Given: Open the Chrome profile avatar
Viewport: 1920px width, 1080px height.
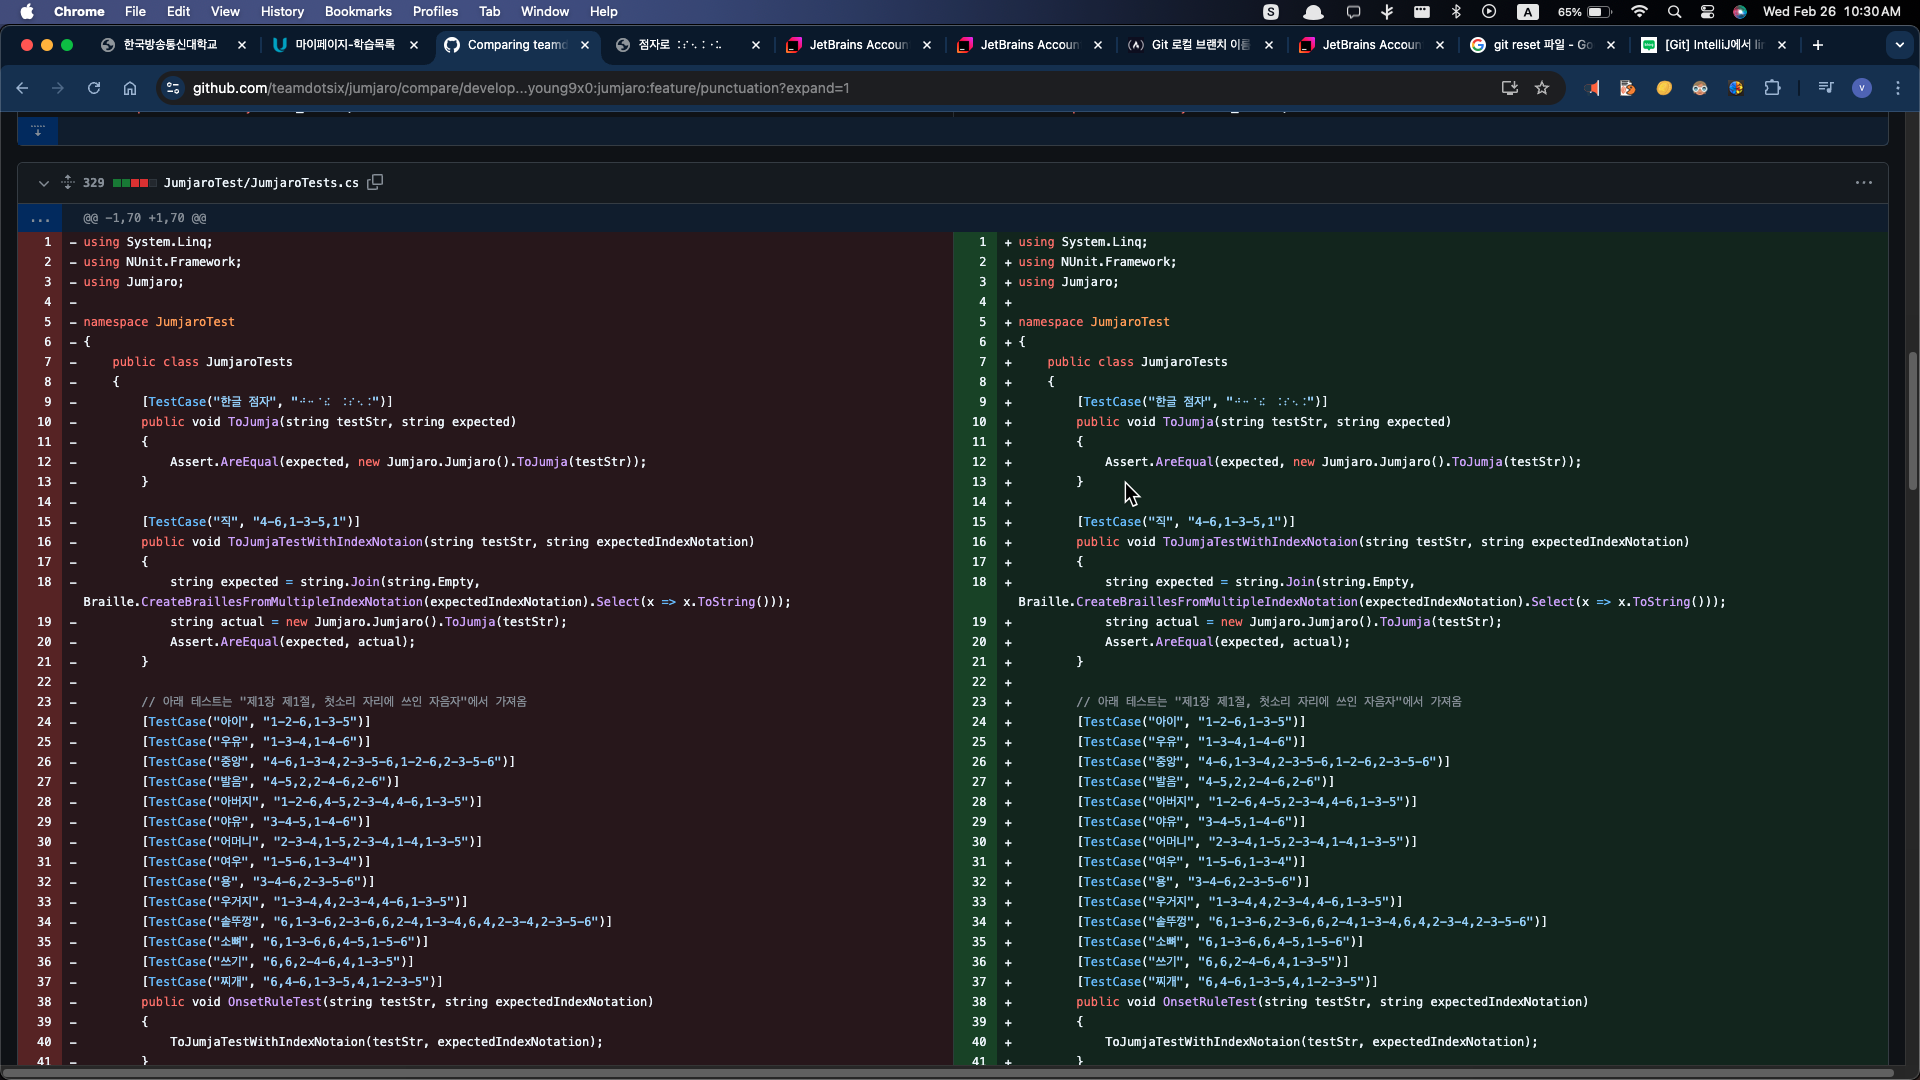Looking at the screenshot, I should 1861,88.
